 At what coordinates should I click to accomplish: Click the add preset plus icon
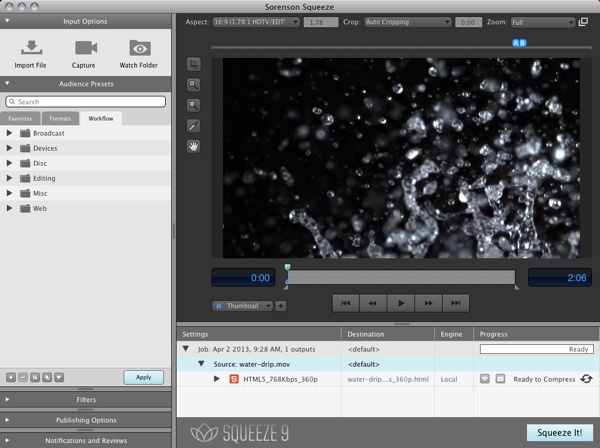point(10,377)
